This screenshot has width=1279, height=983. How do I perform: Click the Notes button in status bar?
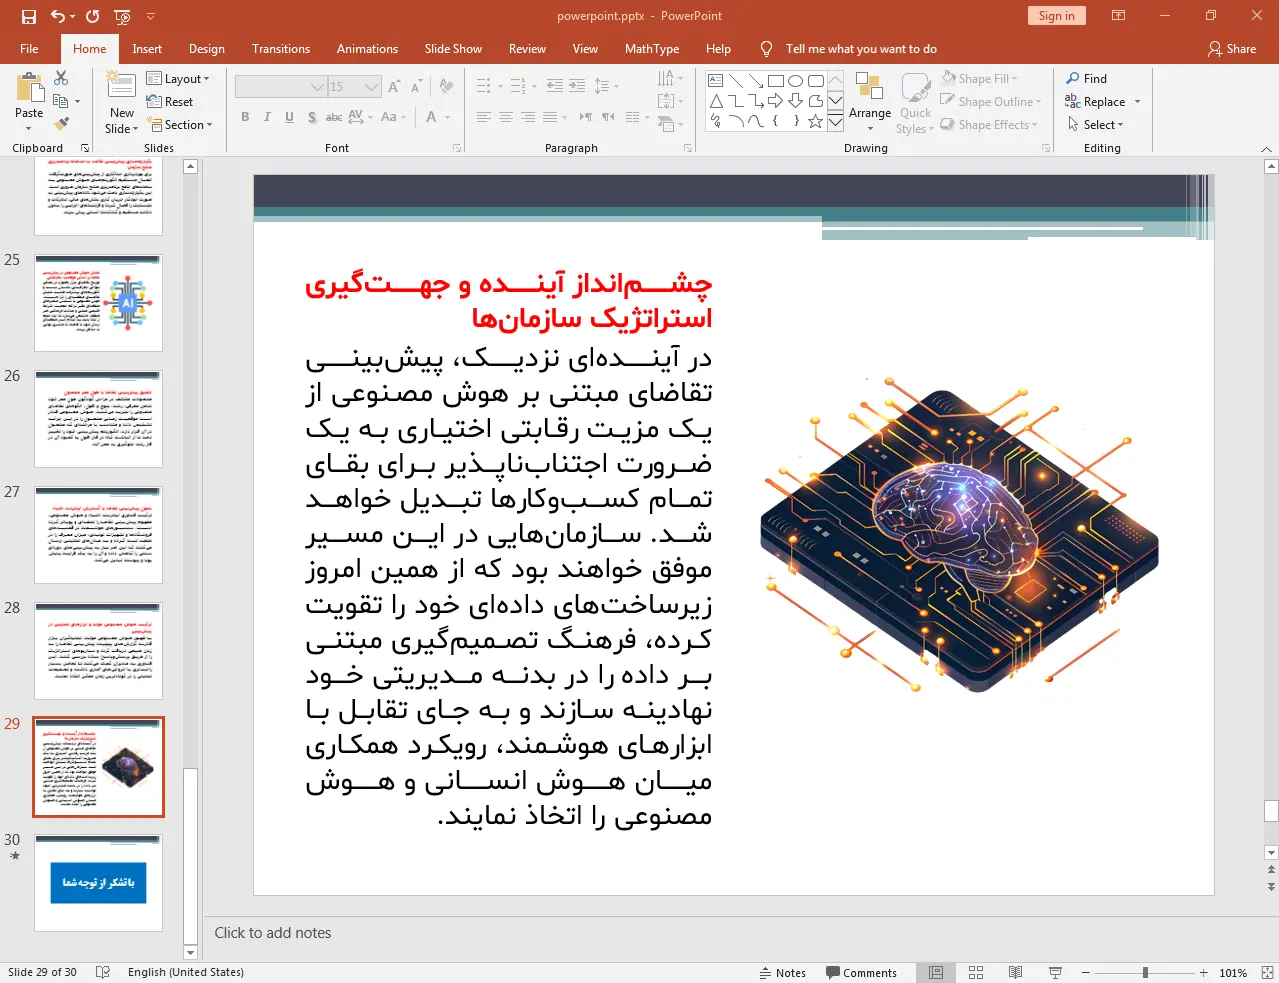click(783, 972)
